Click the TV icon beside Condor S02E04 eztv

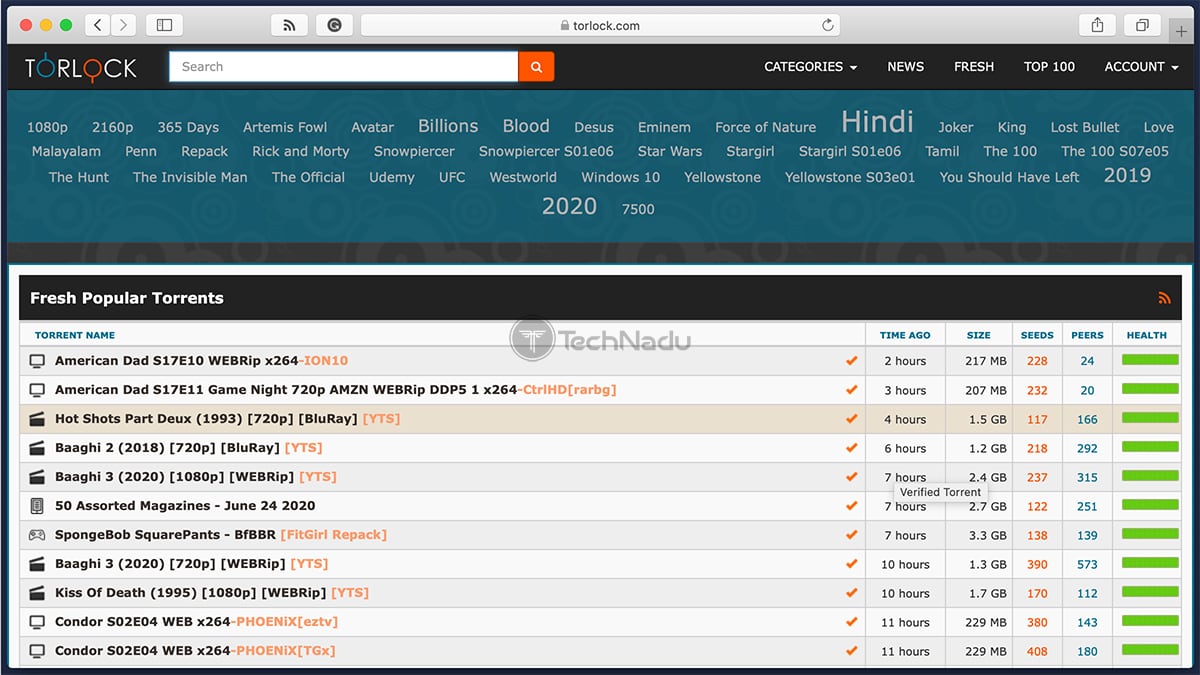click(x=37, y=622)
